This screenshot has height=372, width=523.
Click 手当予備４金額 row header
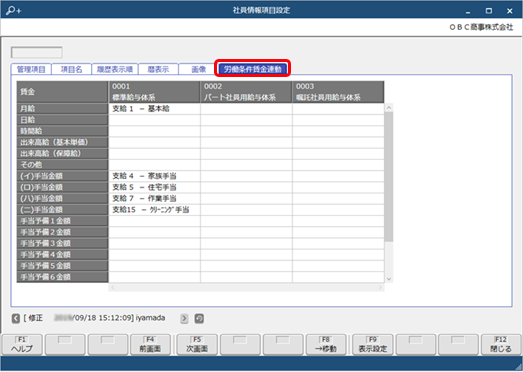(62, 255)
